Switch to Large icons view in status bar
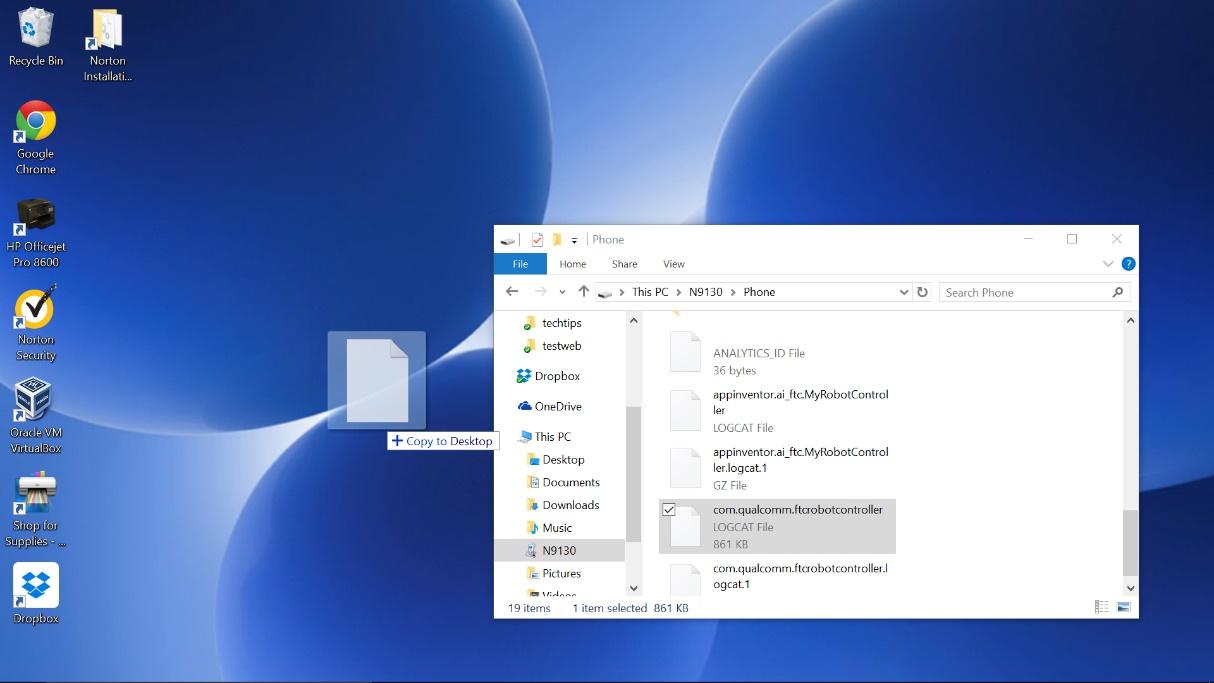The image size is (1214, 683). (1123, 607)
